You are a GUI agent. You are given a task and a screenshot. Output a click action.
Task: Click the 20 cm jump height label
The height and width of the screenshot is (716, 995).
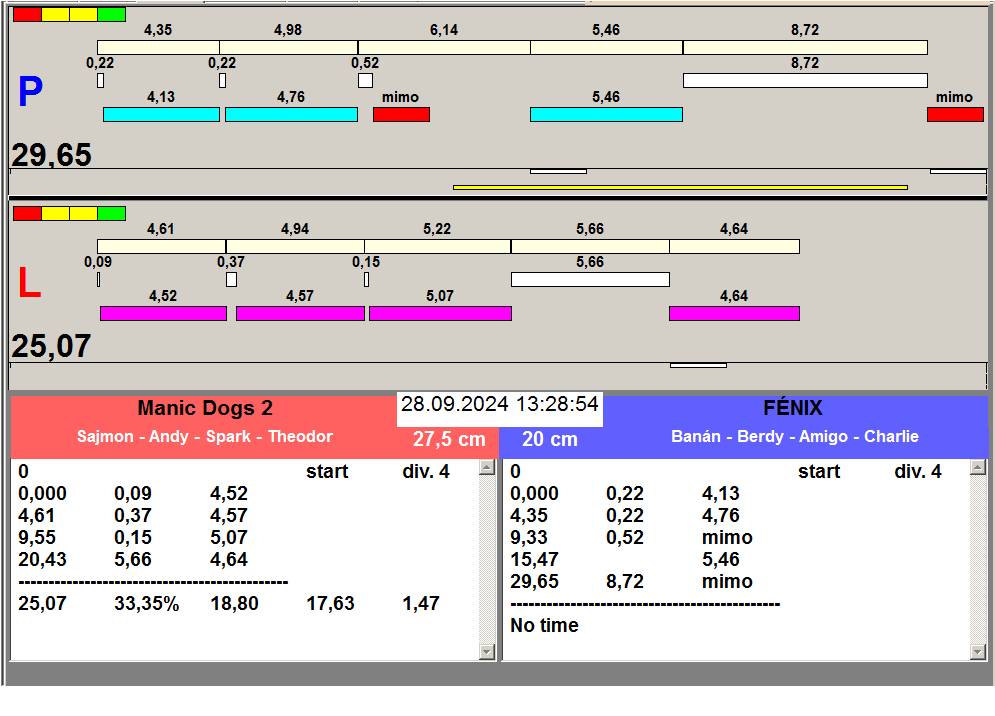[549, 439]
